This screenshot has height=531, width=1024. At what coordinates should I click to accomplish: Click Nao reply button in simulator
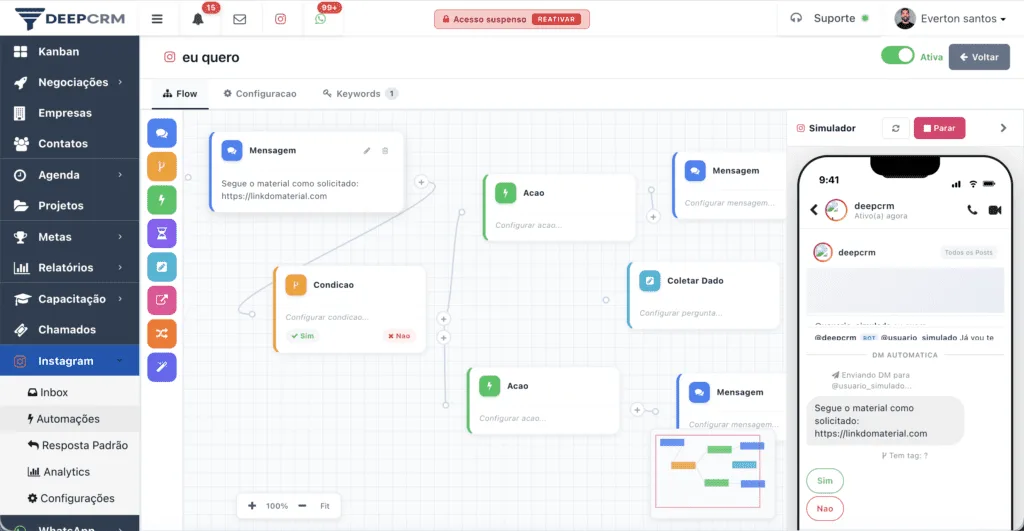click(825, 508)
